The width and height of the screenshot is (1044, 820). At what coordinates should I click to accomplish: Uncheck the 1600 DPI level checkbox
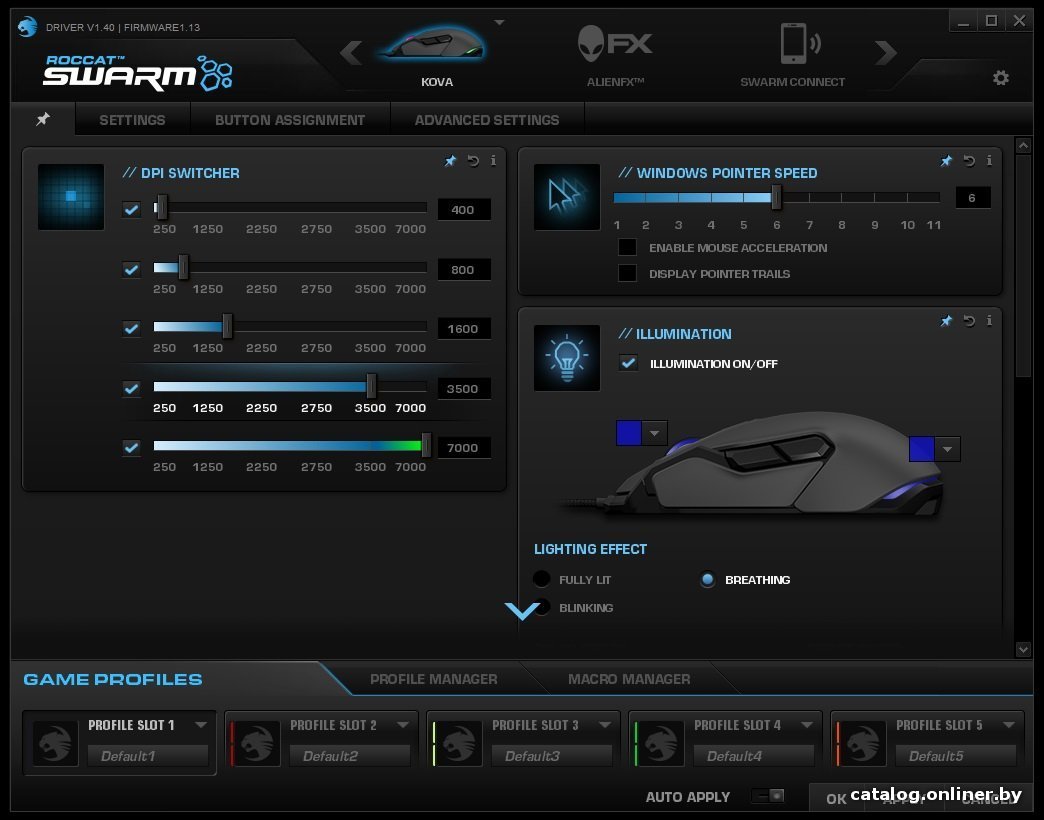[x=131, y=328]
